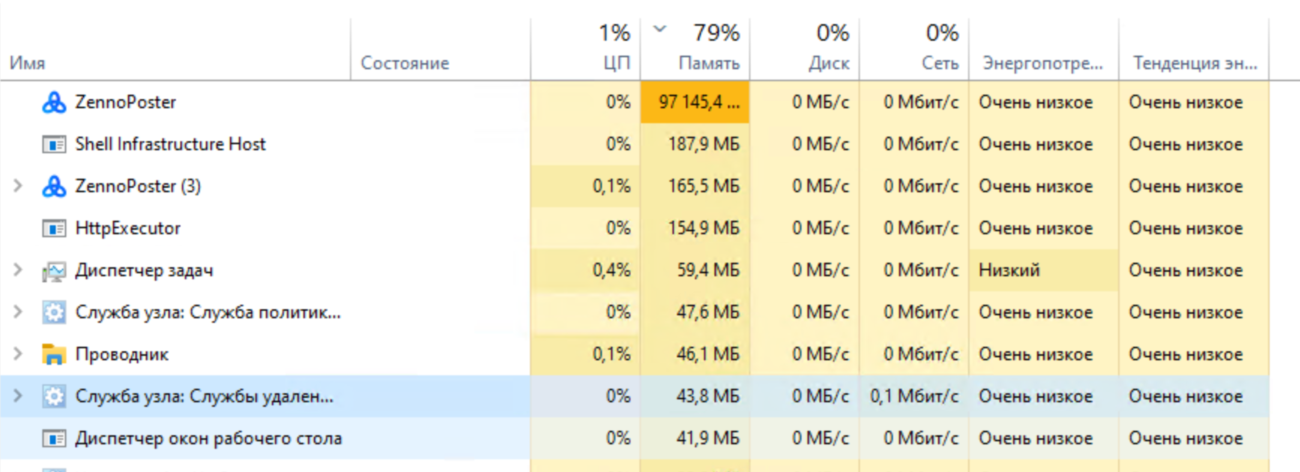Expand the ZennoPoster (3) process group
The width and height of the screenshot is (1300, 472).
(x=16, y=186)
